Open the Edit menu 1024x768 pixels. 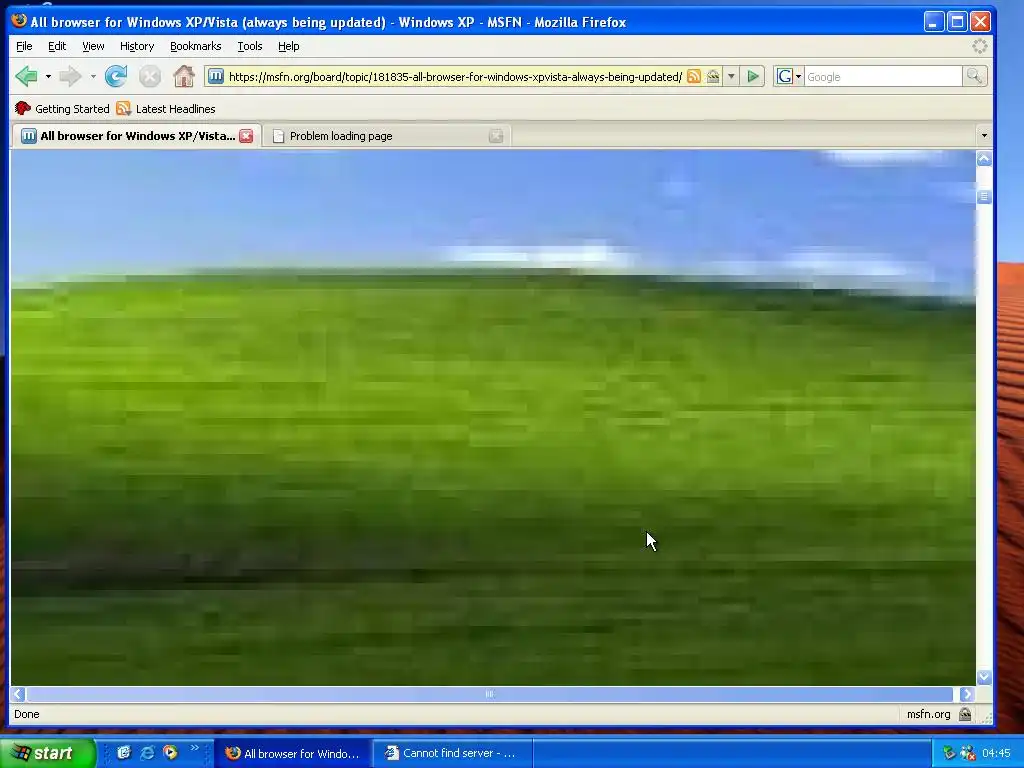(57, 46)
